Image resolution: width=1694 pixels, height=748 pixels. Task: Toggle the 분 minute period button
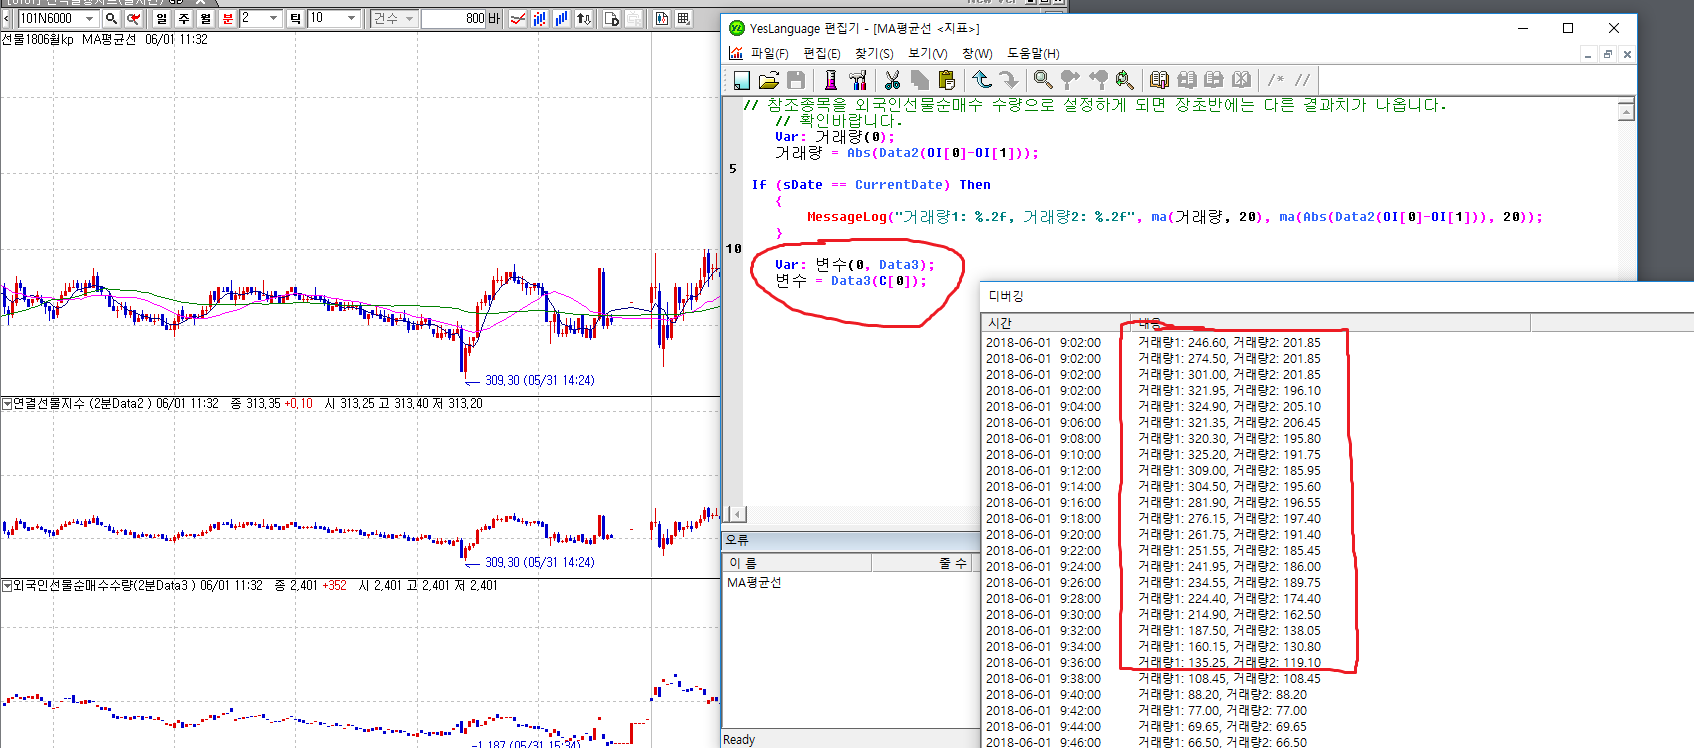[227, 18]
